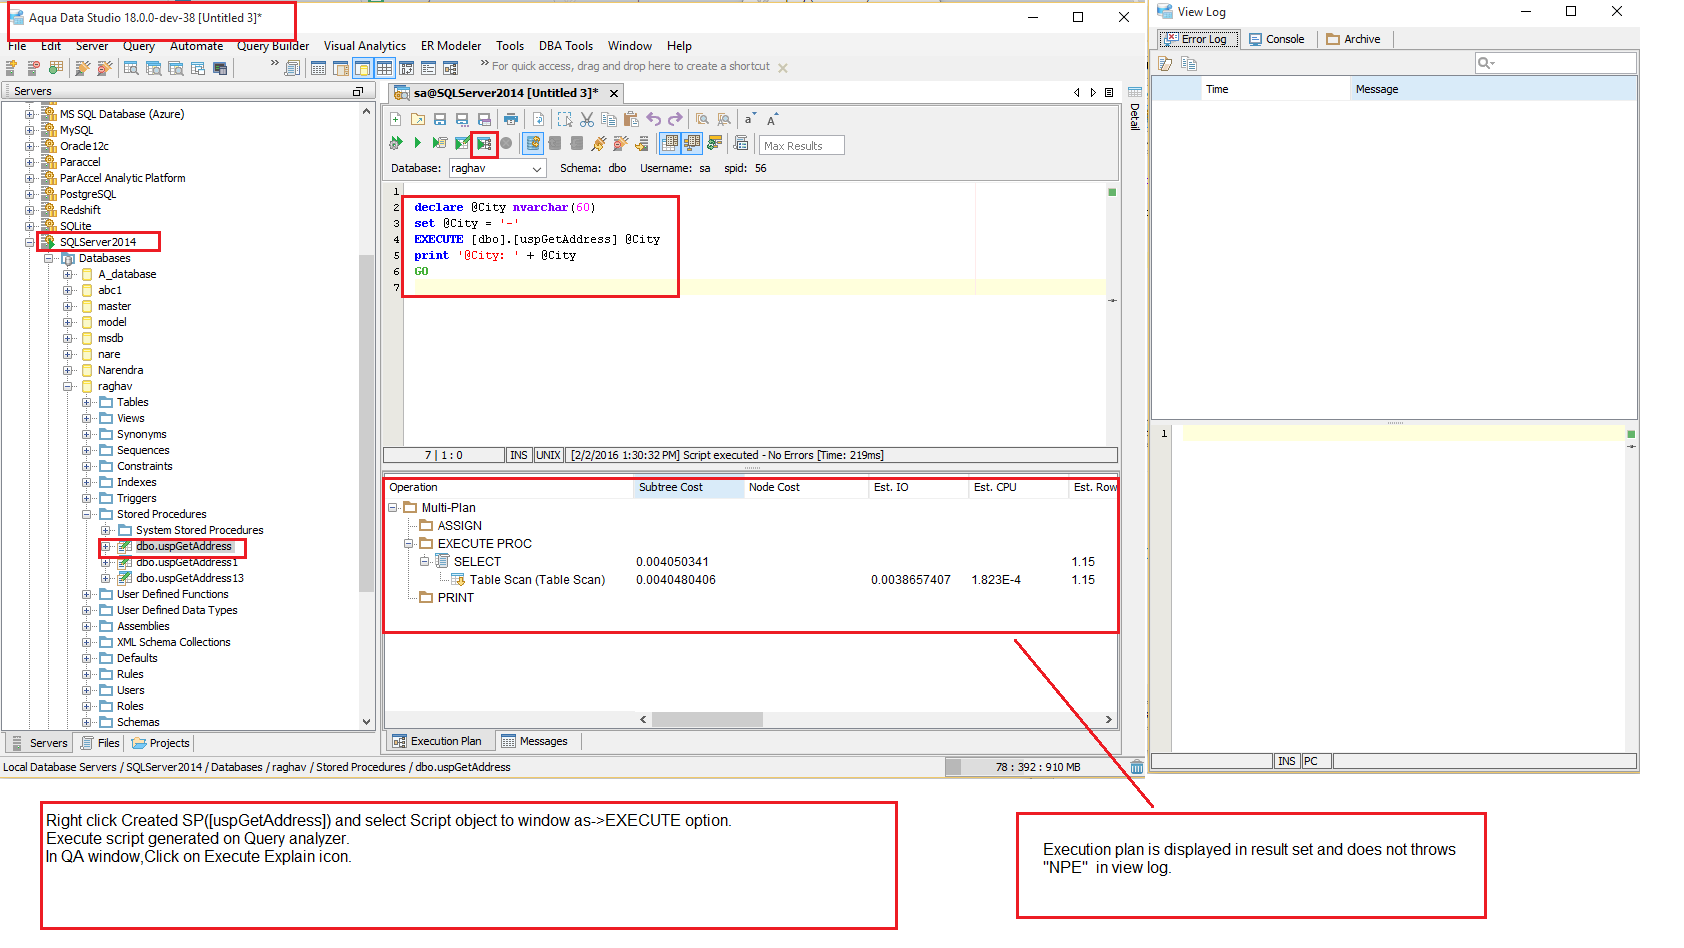Save the script with the Save icon
The image size is (1684, 948).
tap(440, 119)
